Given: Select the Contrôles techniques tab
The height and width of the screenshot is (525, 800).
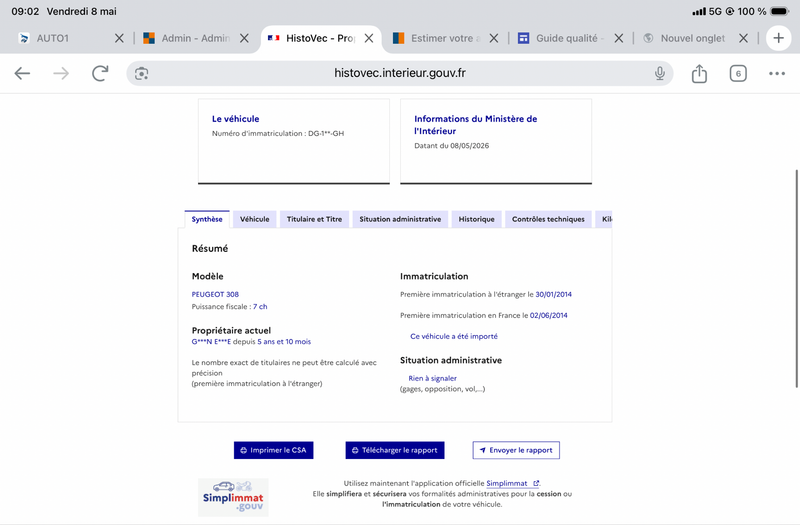Looking at the screenshot, I should [548, 219].
